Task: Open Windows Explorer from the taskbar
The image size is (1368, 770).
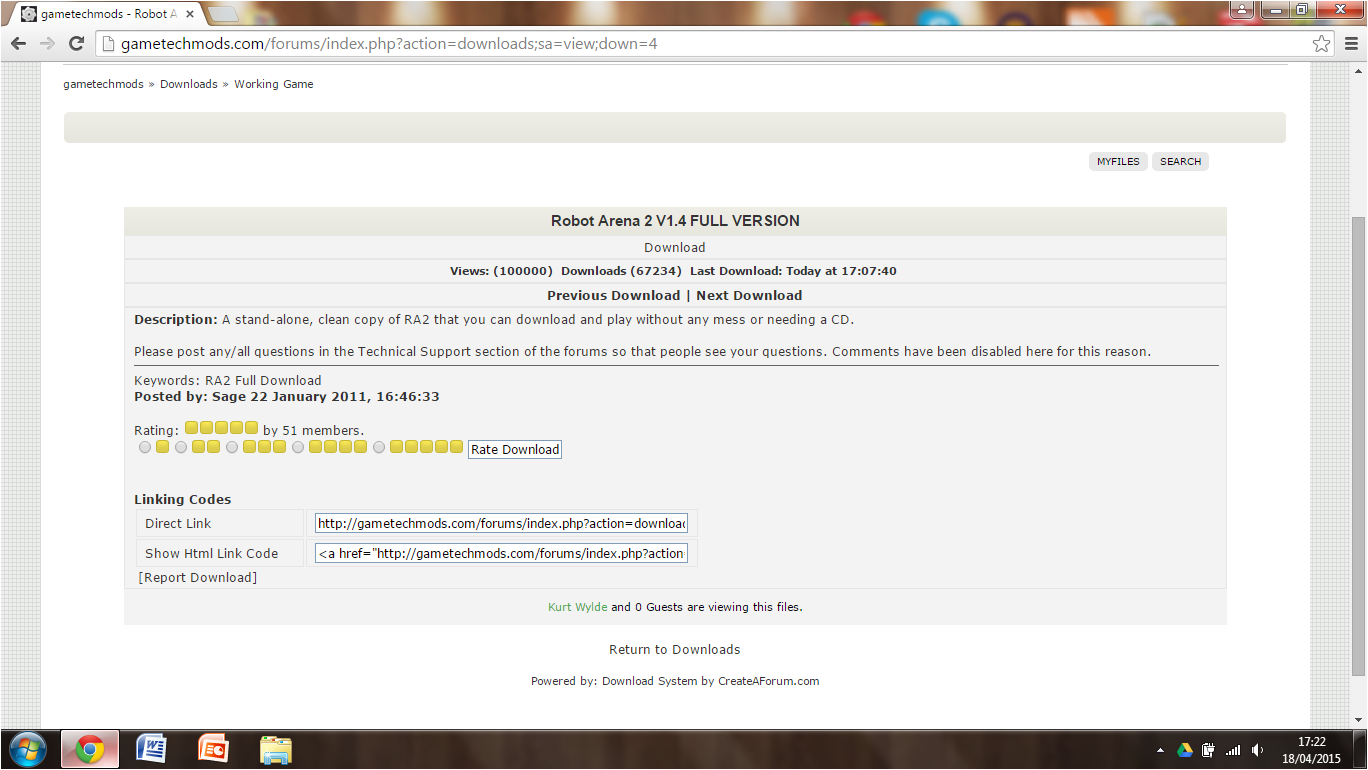Action: click(275, 749)
